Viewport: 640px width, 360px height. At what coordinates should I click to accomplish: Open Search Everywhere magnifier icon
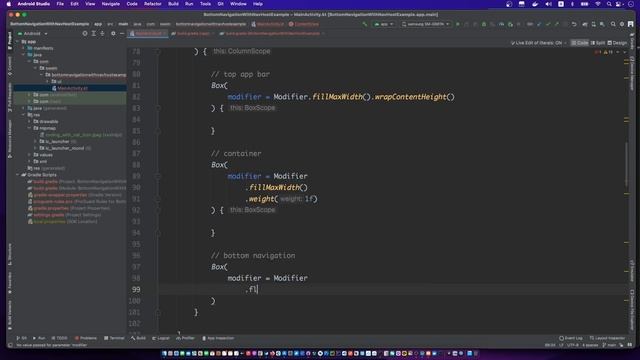tap(613, 24)
